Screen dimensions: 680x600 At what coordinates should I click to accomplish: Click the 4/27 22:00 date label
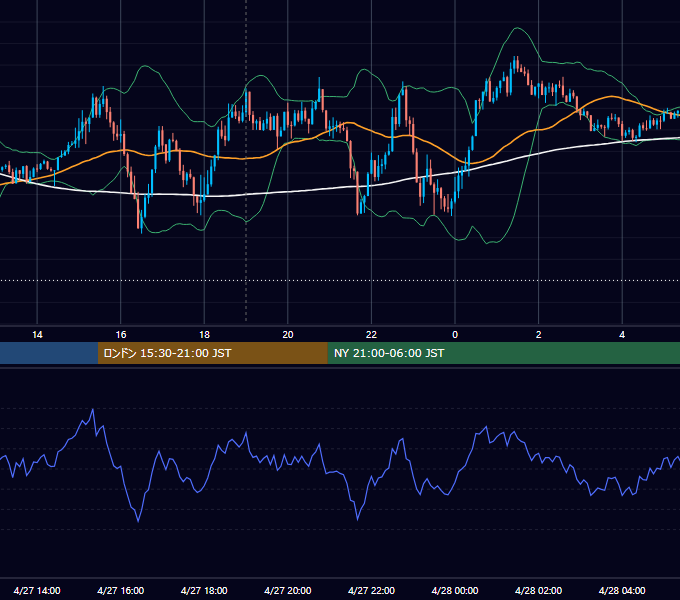point(371,590)
